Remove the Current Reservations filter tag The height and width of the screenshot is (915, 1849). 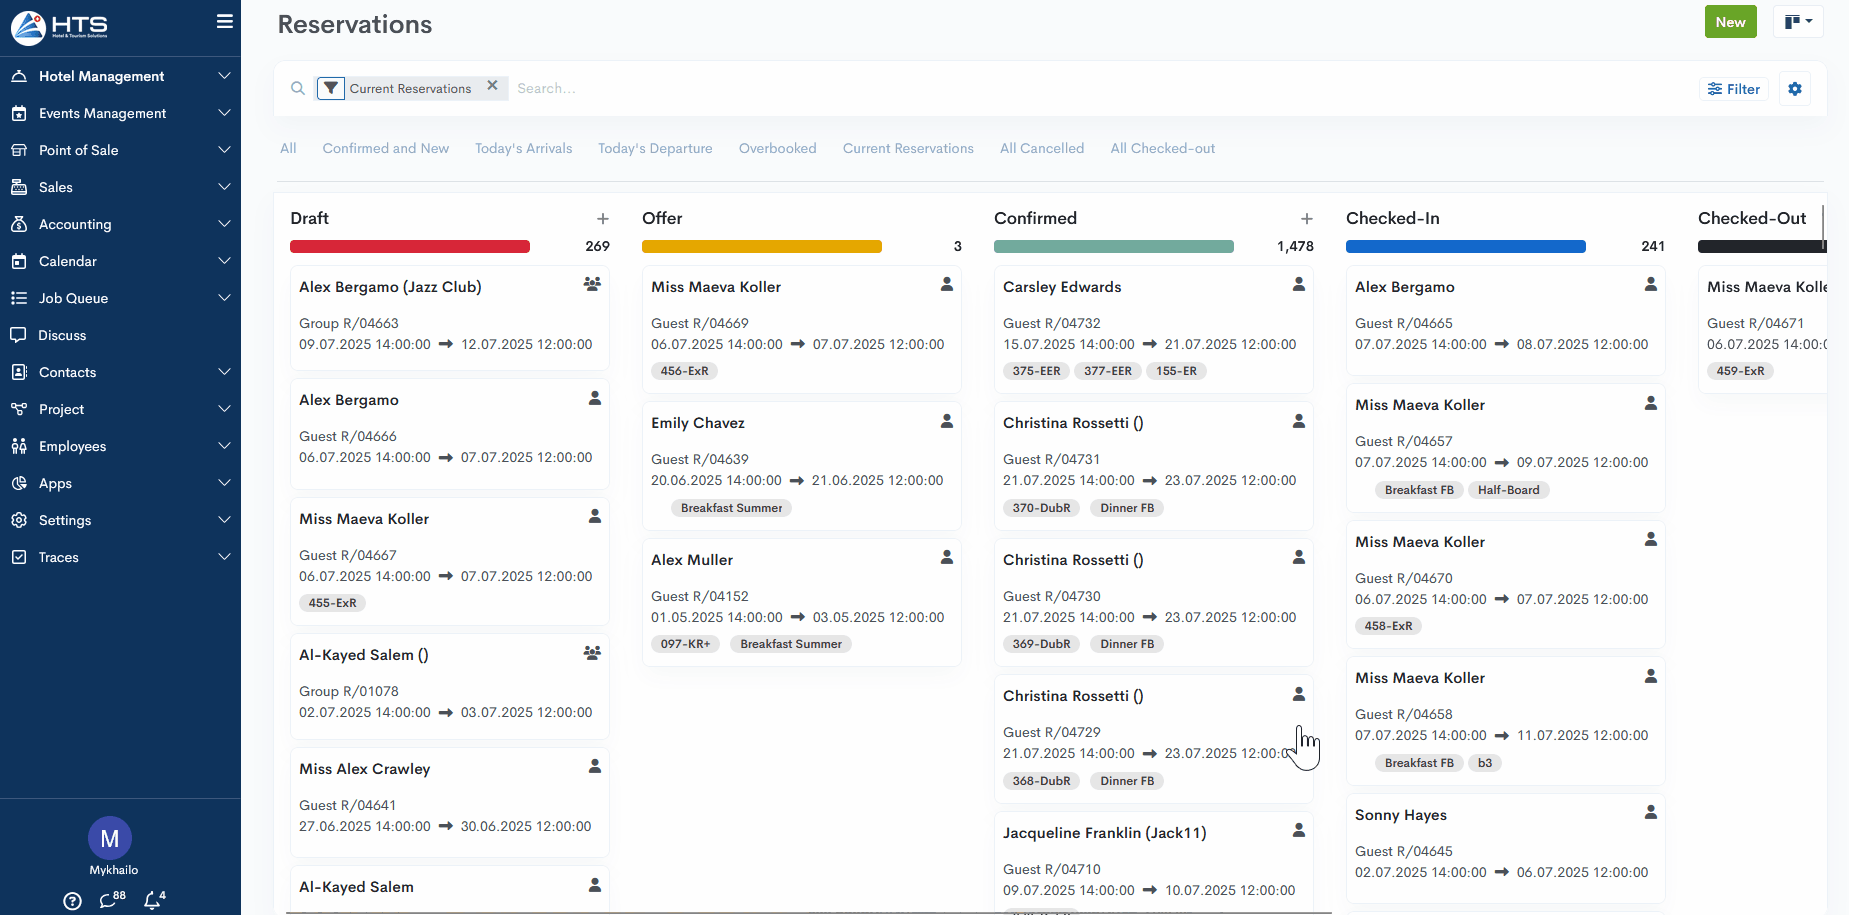pos(492,86)
